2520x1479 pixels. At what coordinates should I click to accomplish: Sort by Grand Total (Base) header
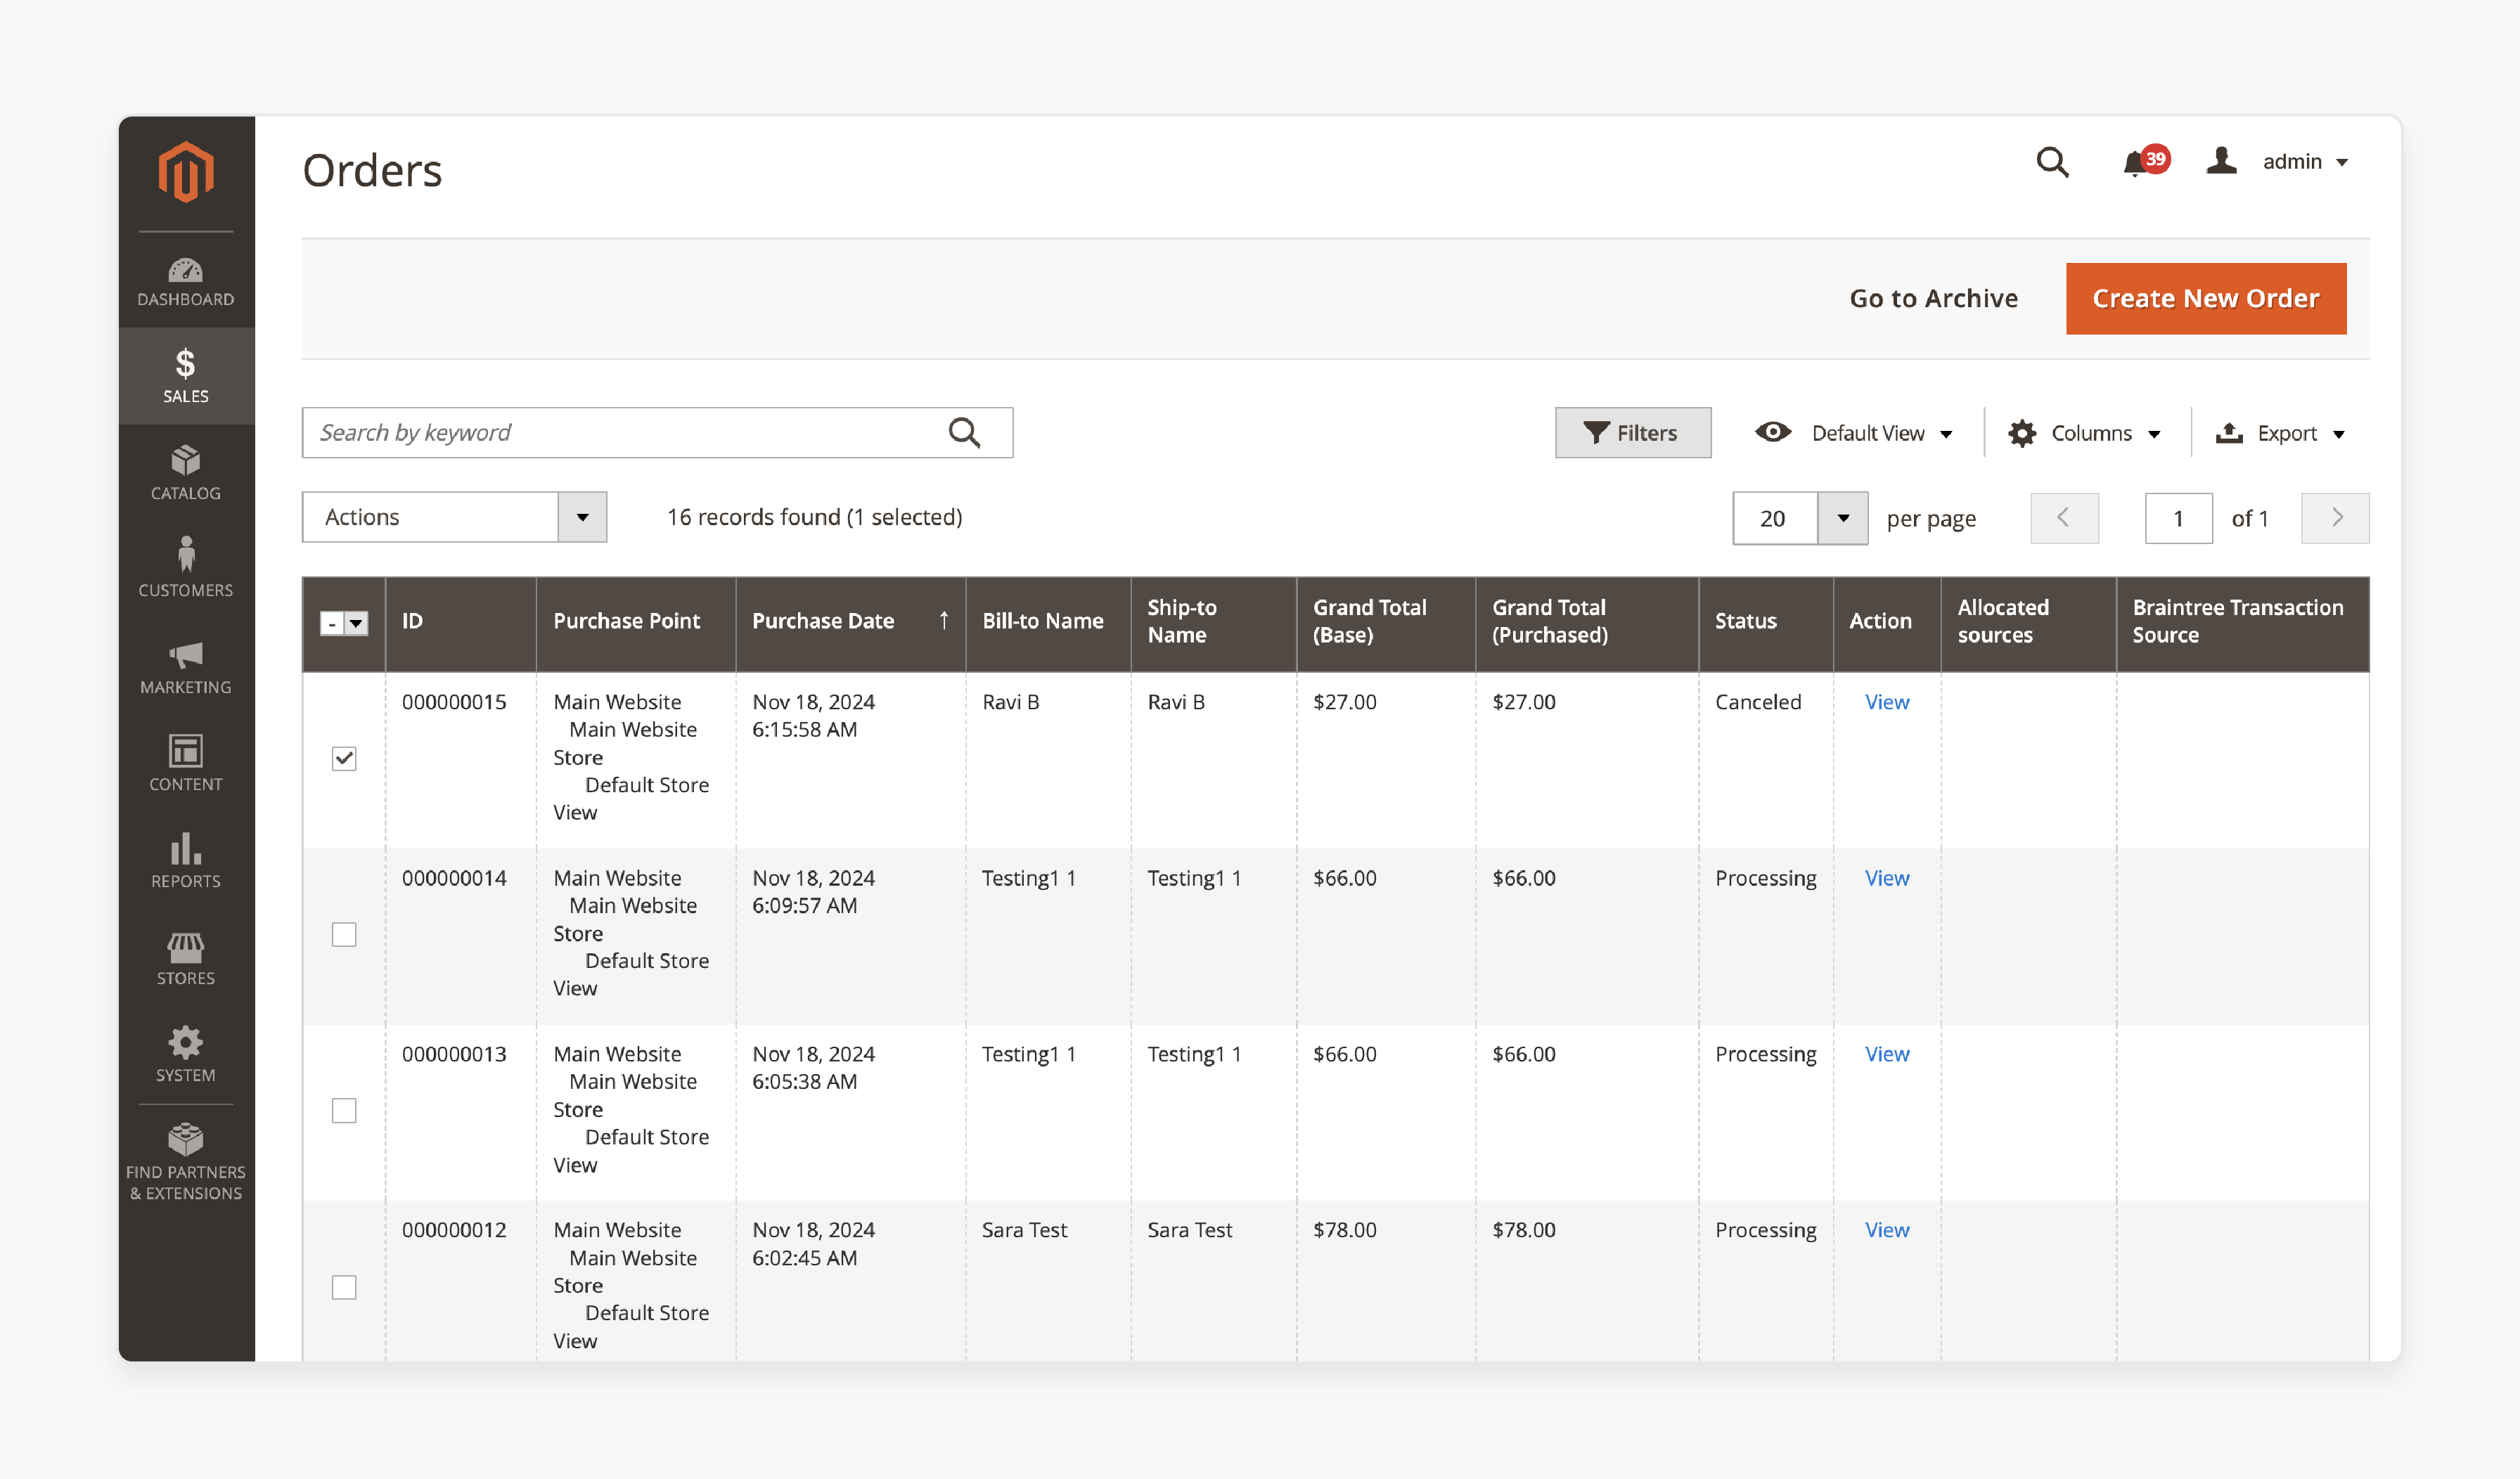[1386, 623]
